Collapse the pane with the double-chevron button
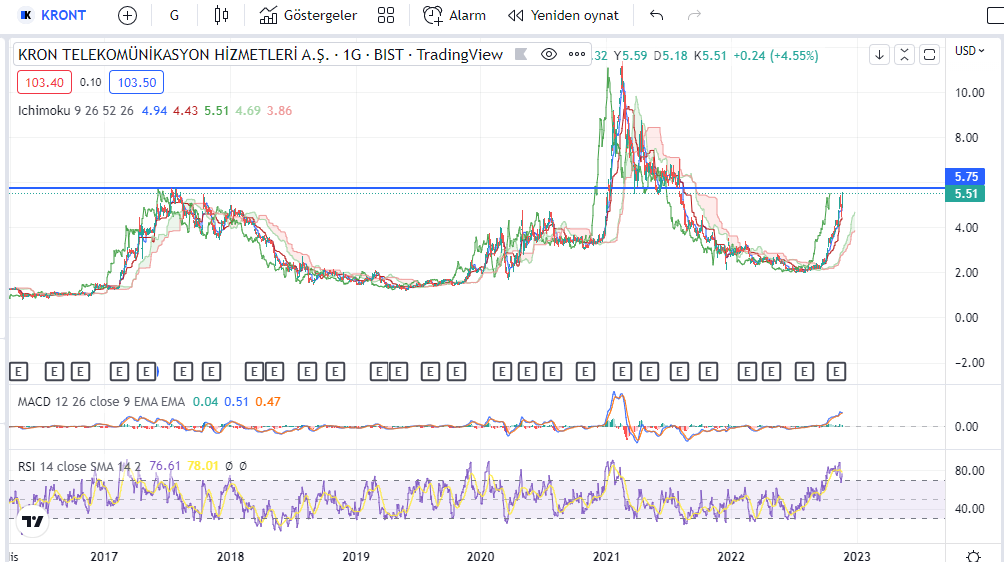1004x562 pixels. point(904,55)
